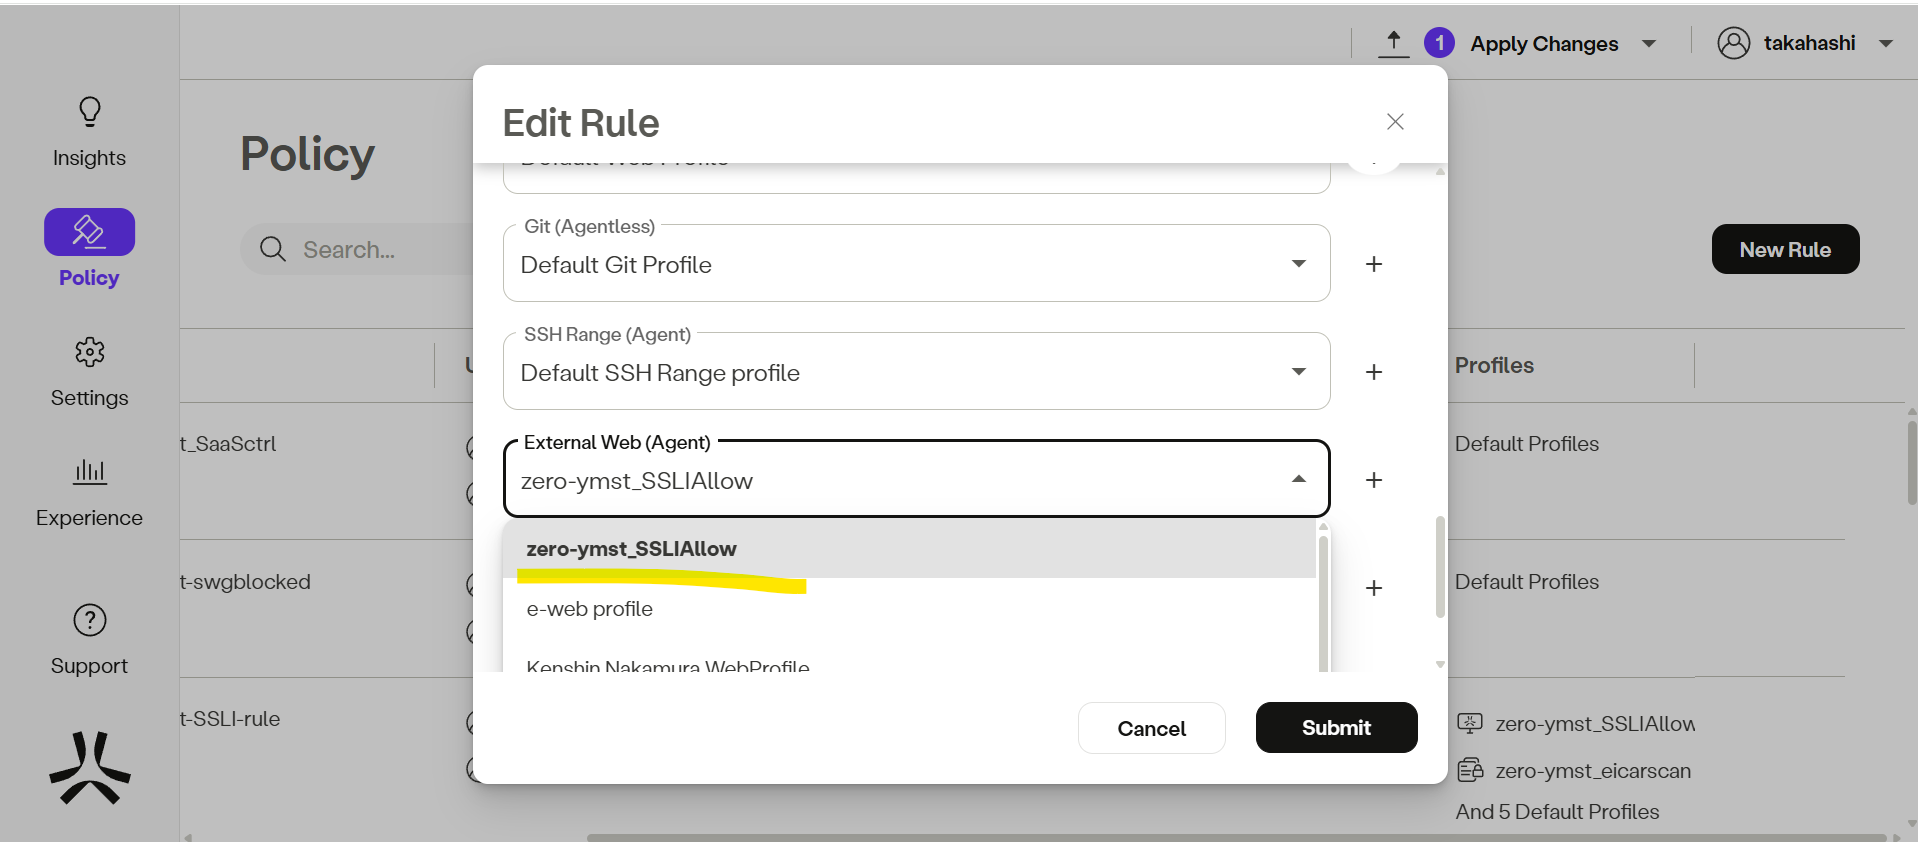Open the Support question mark icon
The height and width of the screenshot is (842, 1918).
90,620
